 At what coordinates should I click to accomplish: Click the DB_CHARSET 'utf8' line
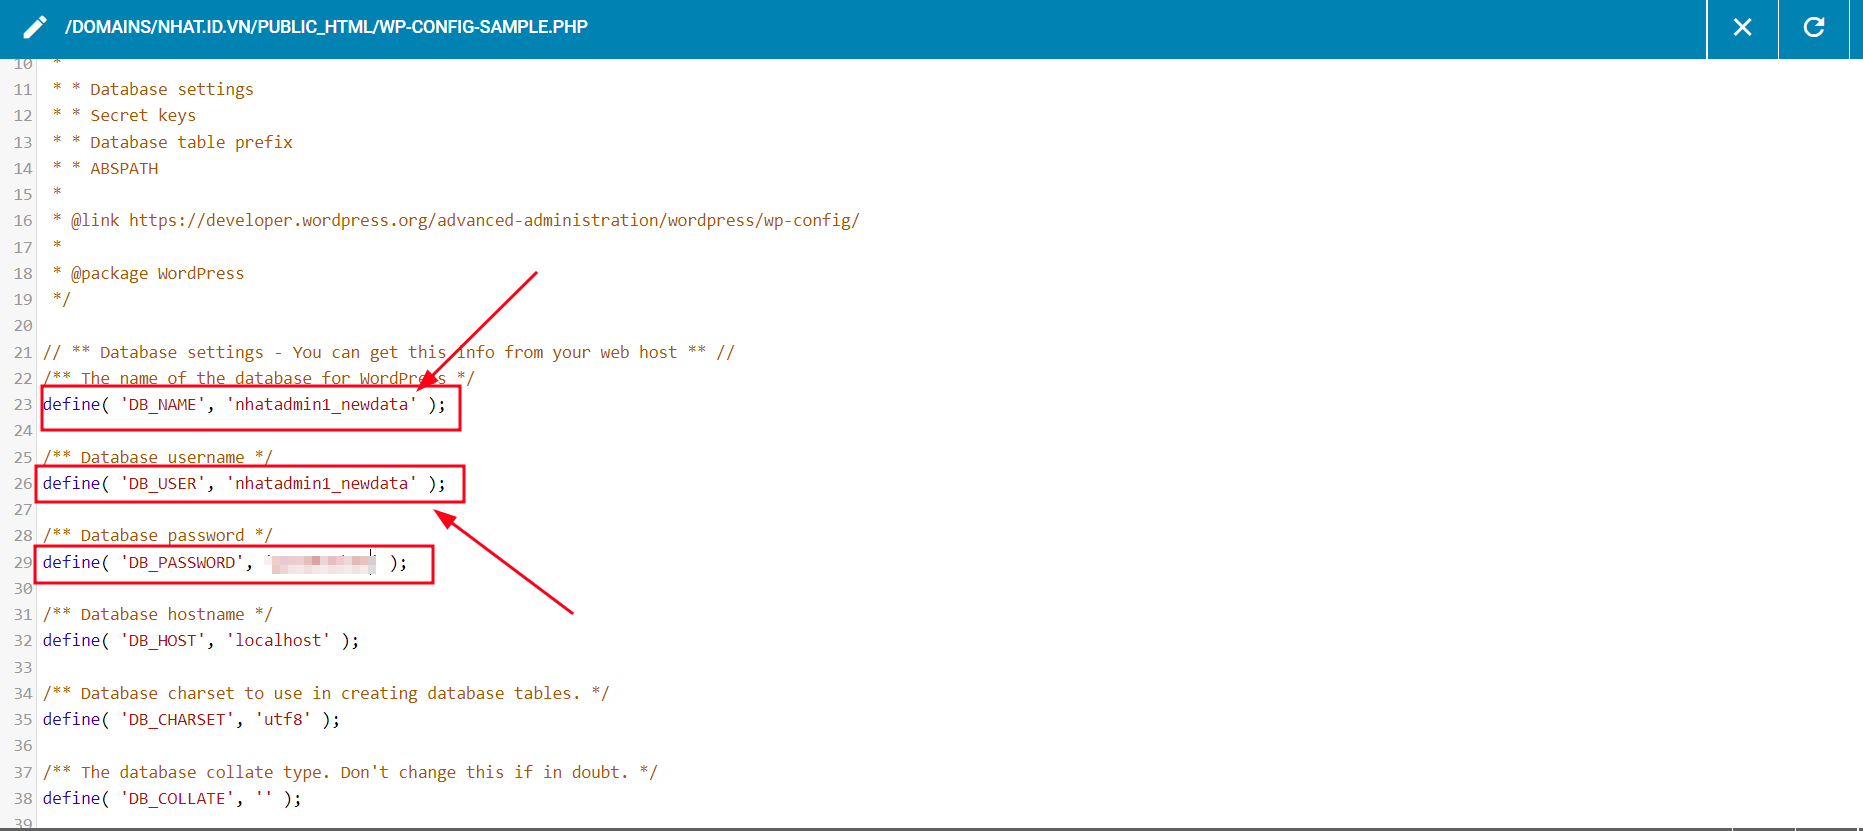[191, 720]
